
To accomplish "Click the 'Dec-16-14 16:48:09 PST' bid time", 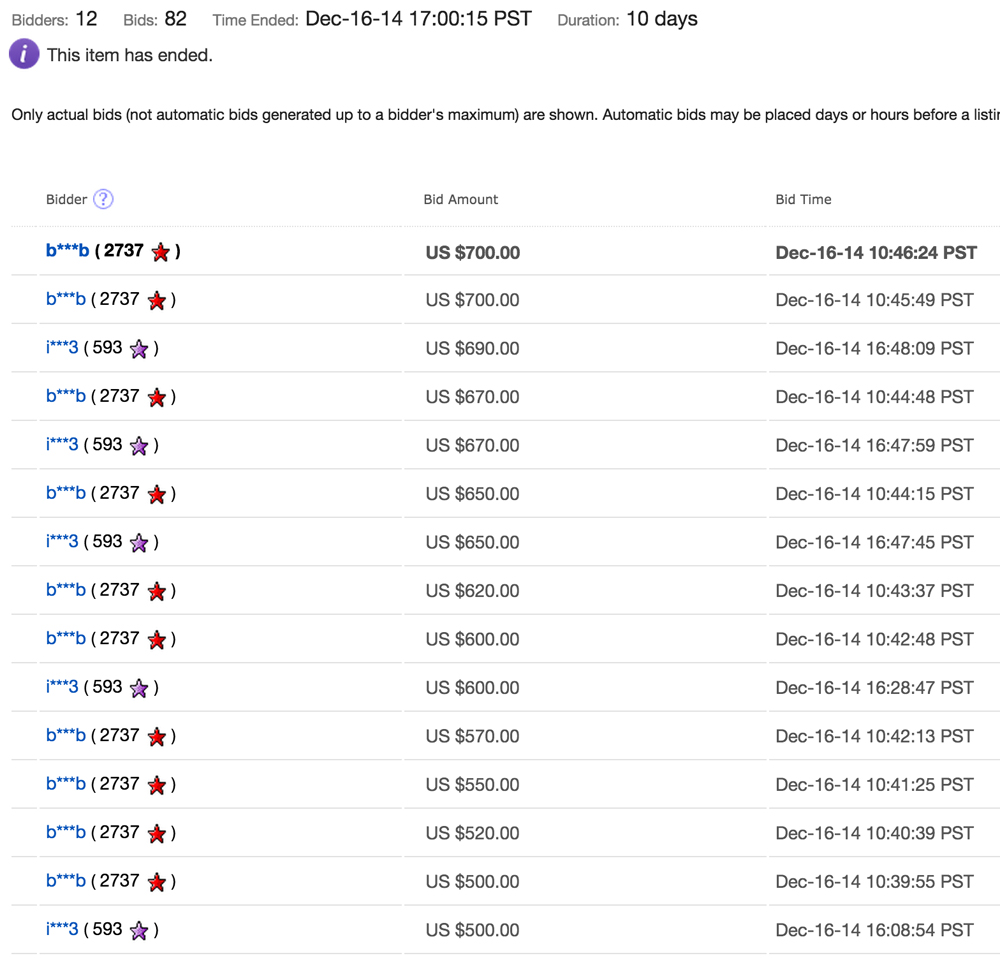I will click(874, 349).
